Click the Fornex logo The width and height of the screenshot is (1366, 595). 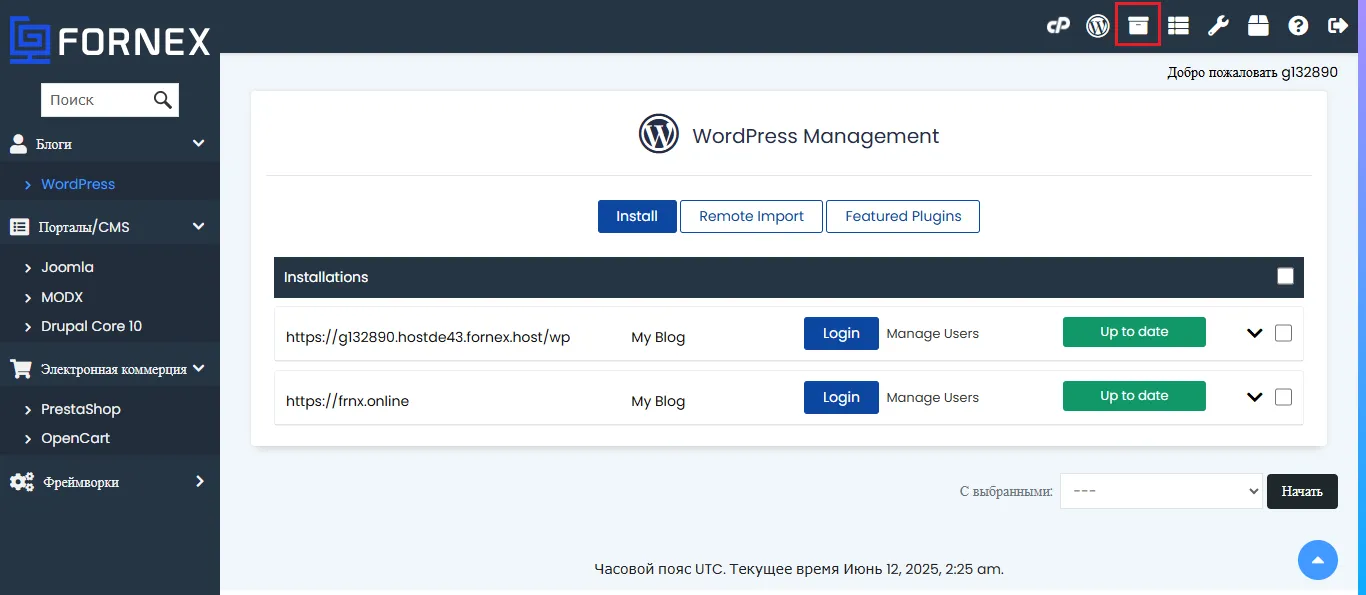click(110, 40)
